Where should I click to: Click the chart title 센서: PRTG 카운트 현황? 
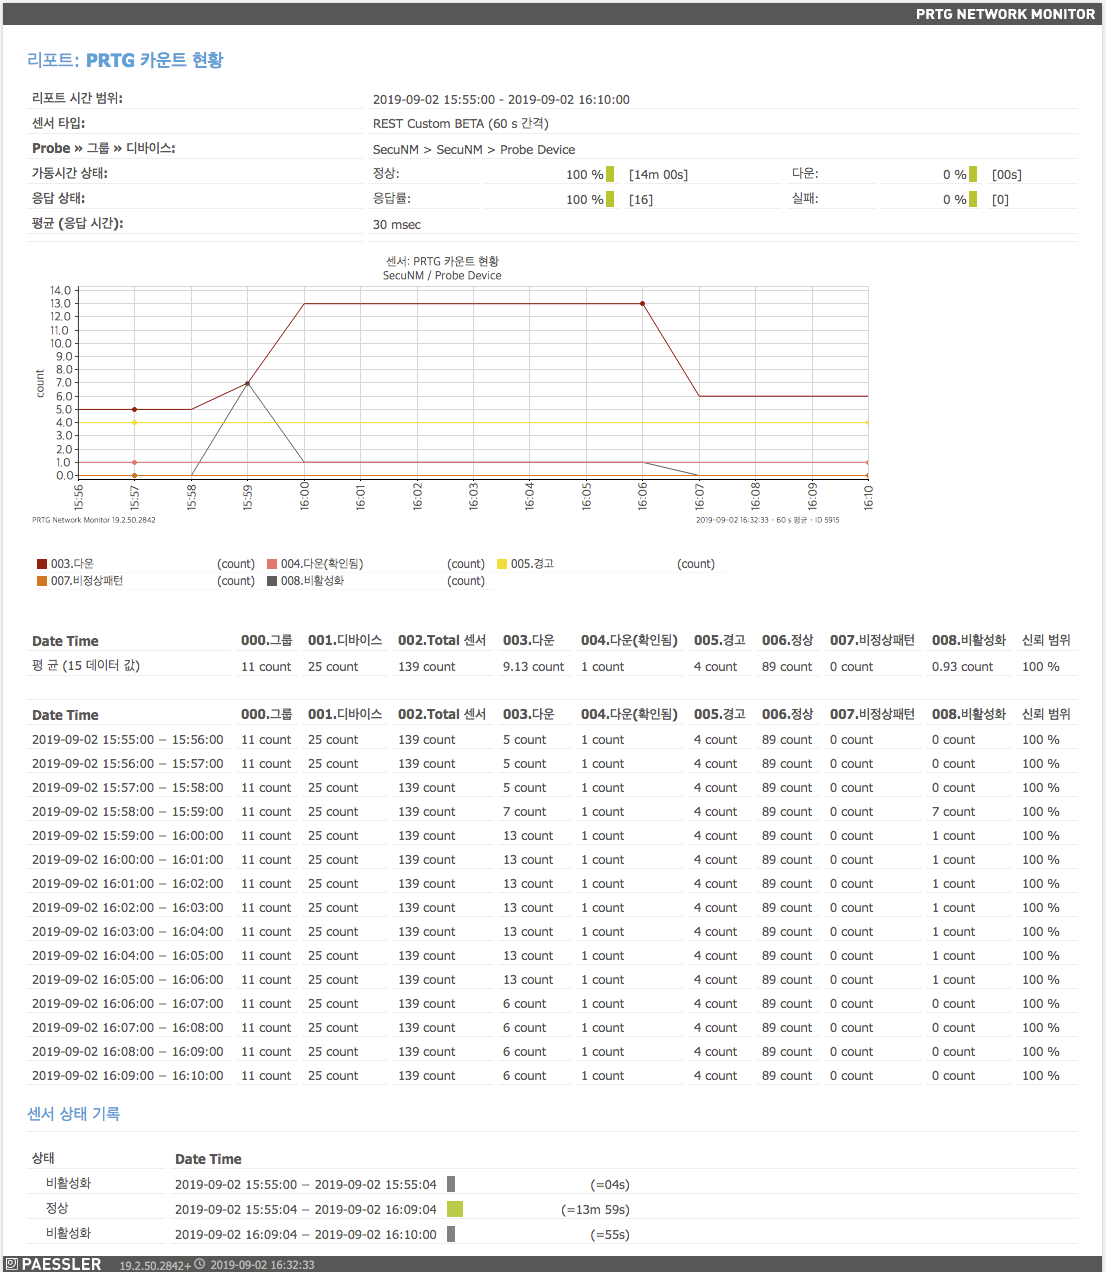point(442,261)
